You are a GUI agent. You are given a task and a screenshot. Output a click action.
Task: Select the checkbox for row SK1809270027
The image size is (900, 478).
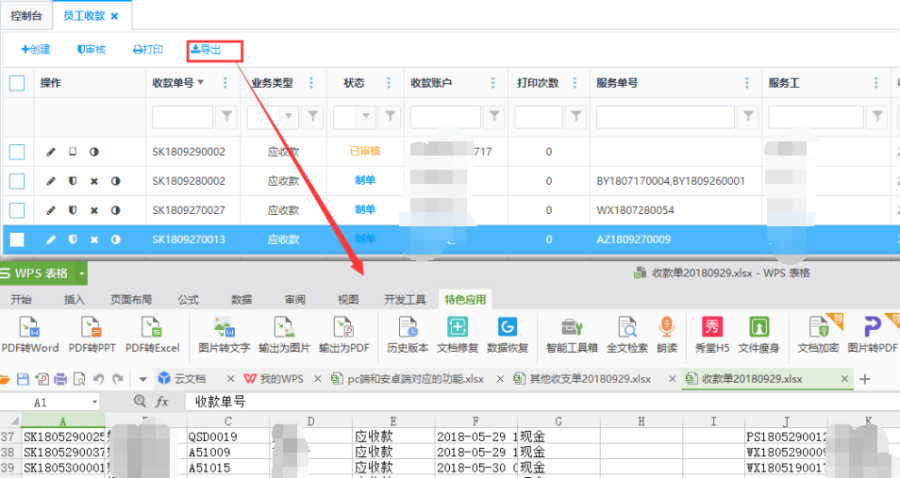(17, 210)
